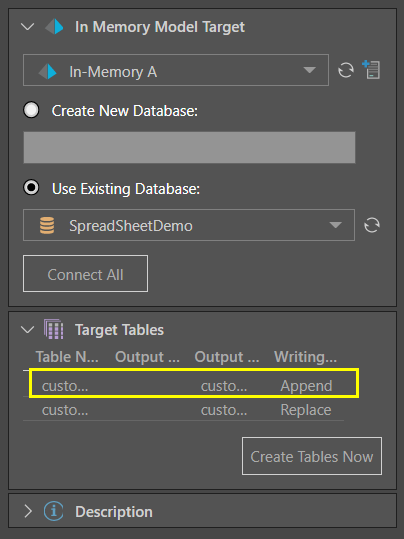The height and width of the screenshot is (539, 404).
Task: Collapse the Target Tables section
Action: [28, 330]
